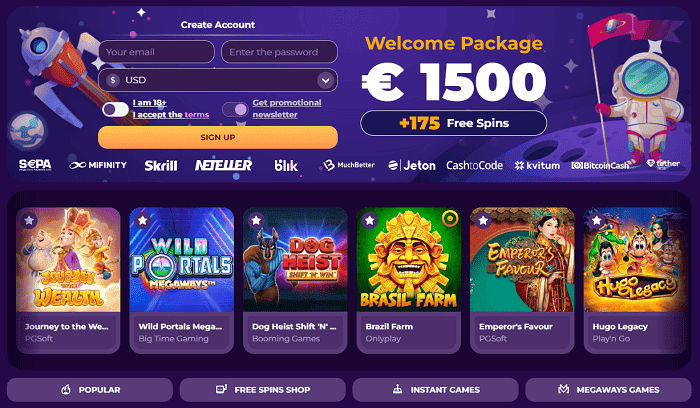Image resolution: width=700 pixels, height=408 pixels.
Task: Click the Sign Up button
Action: coord(218,137)
